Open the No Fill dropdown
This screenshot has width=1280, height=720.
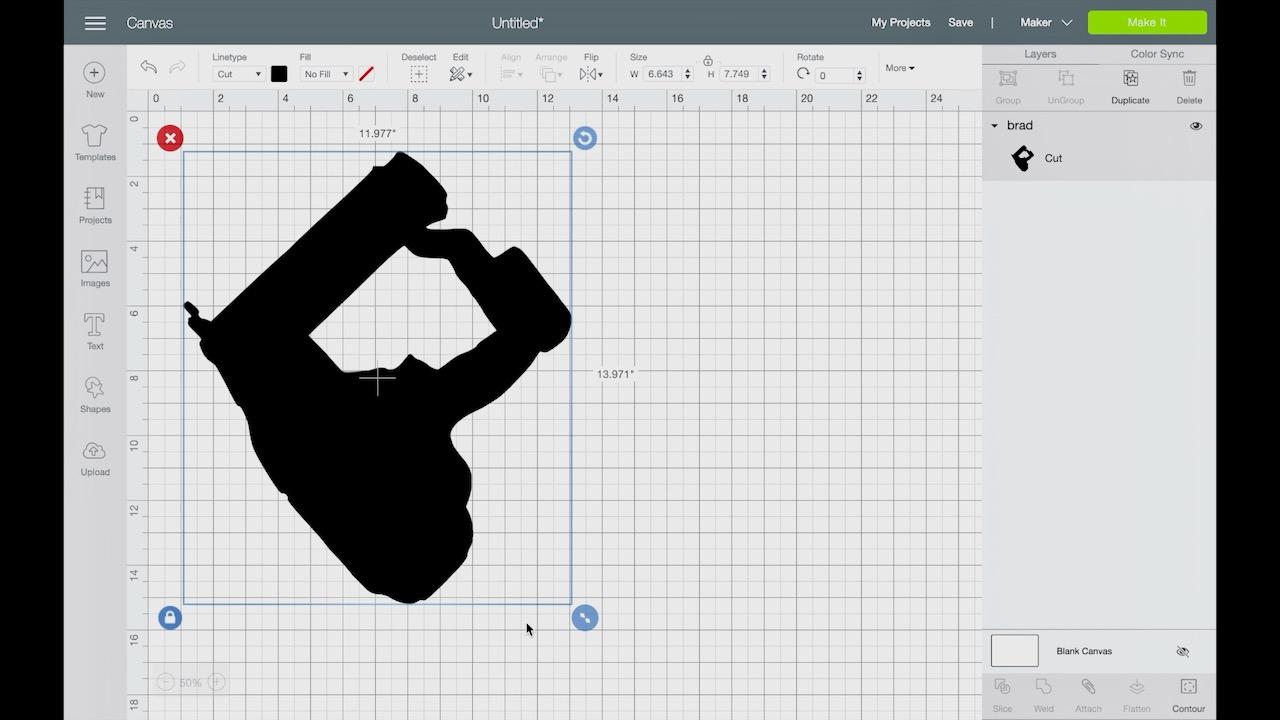(x=325, y=73)
